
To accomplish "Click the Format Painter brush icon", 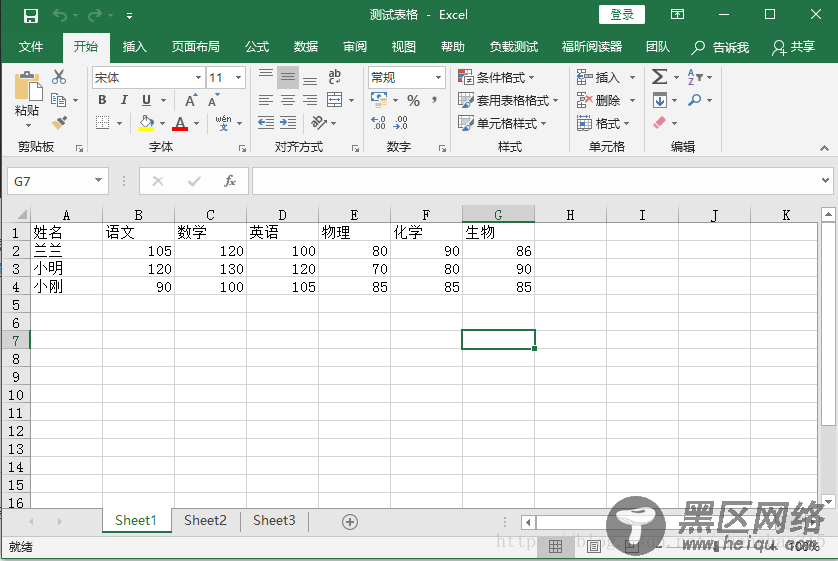I will (59, 123).
